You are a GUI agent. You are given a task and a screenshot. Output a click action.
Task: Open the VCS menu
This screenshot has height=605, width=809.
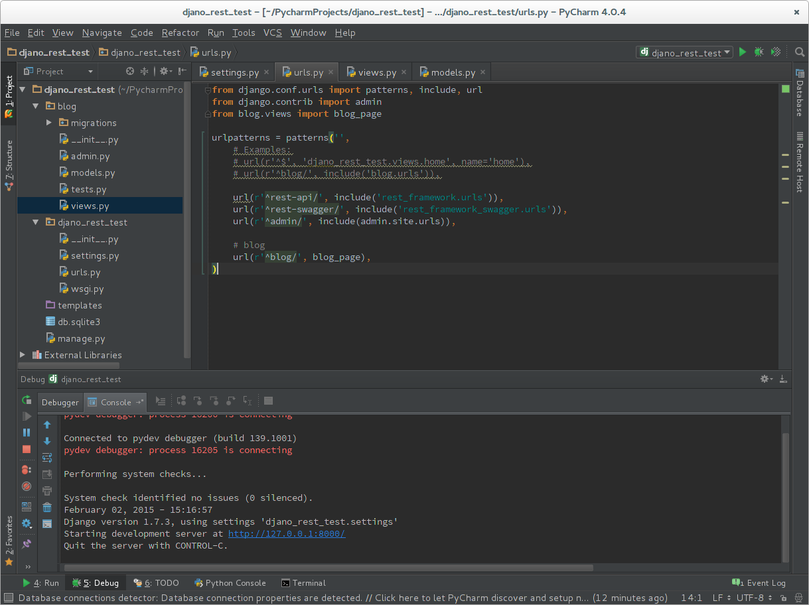(272, 33)
